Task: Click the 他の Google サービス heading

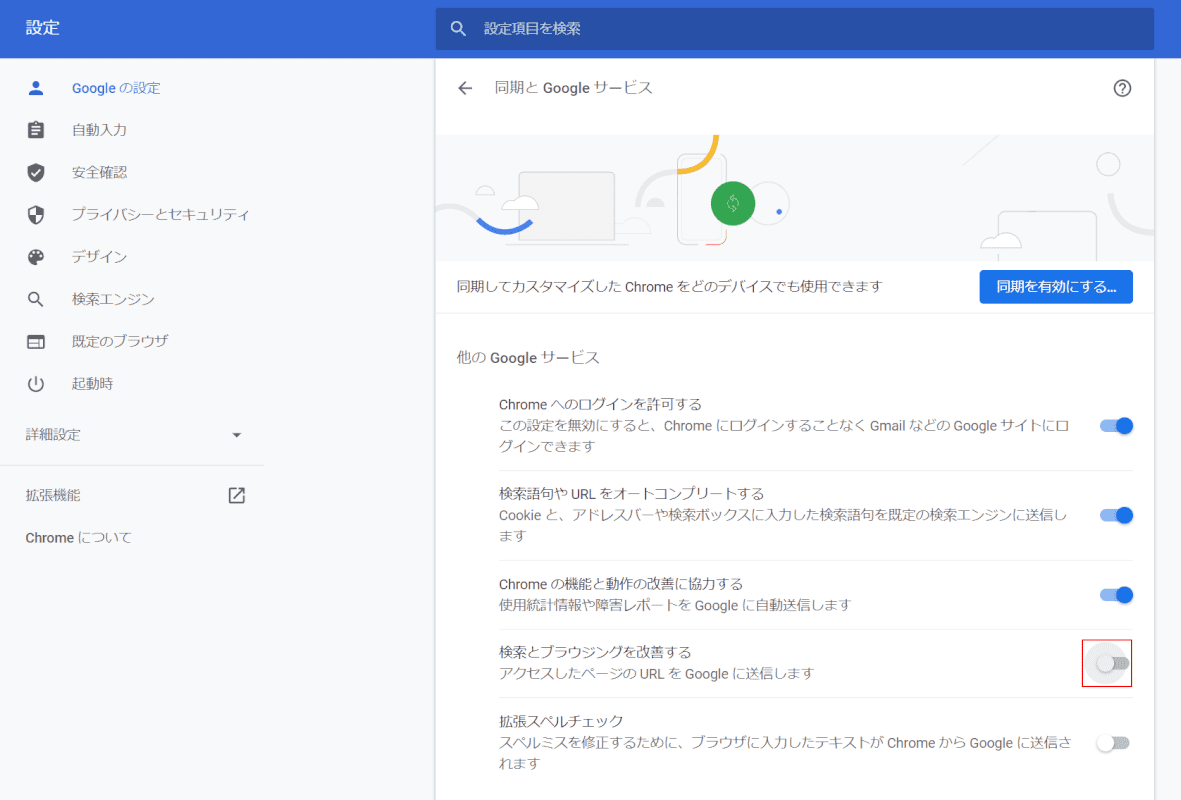Action: 528,358
